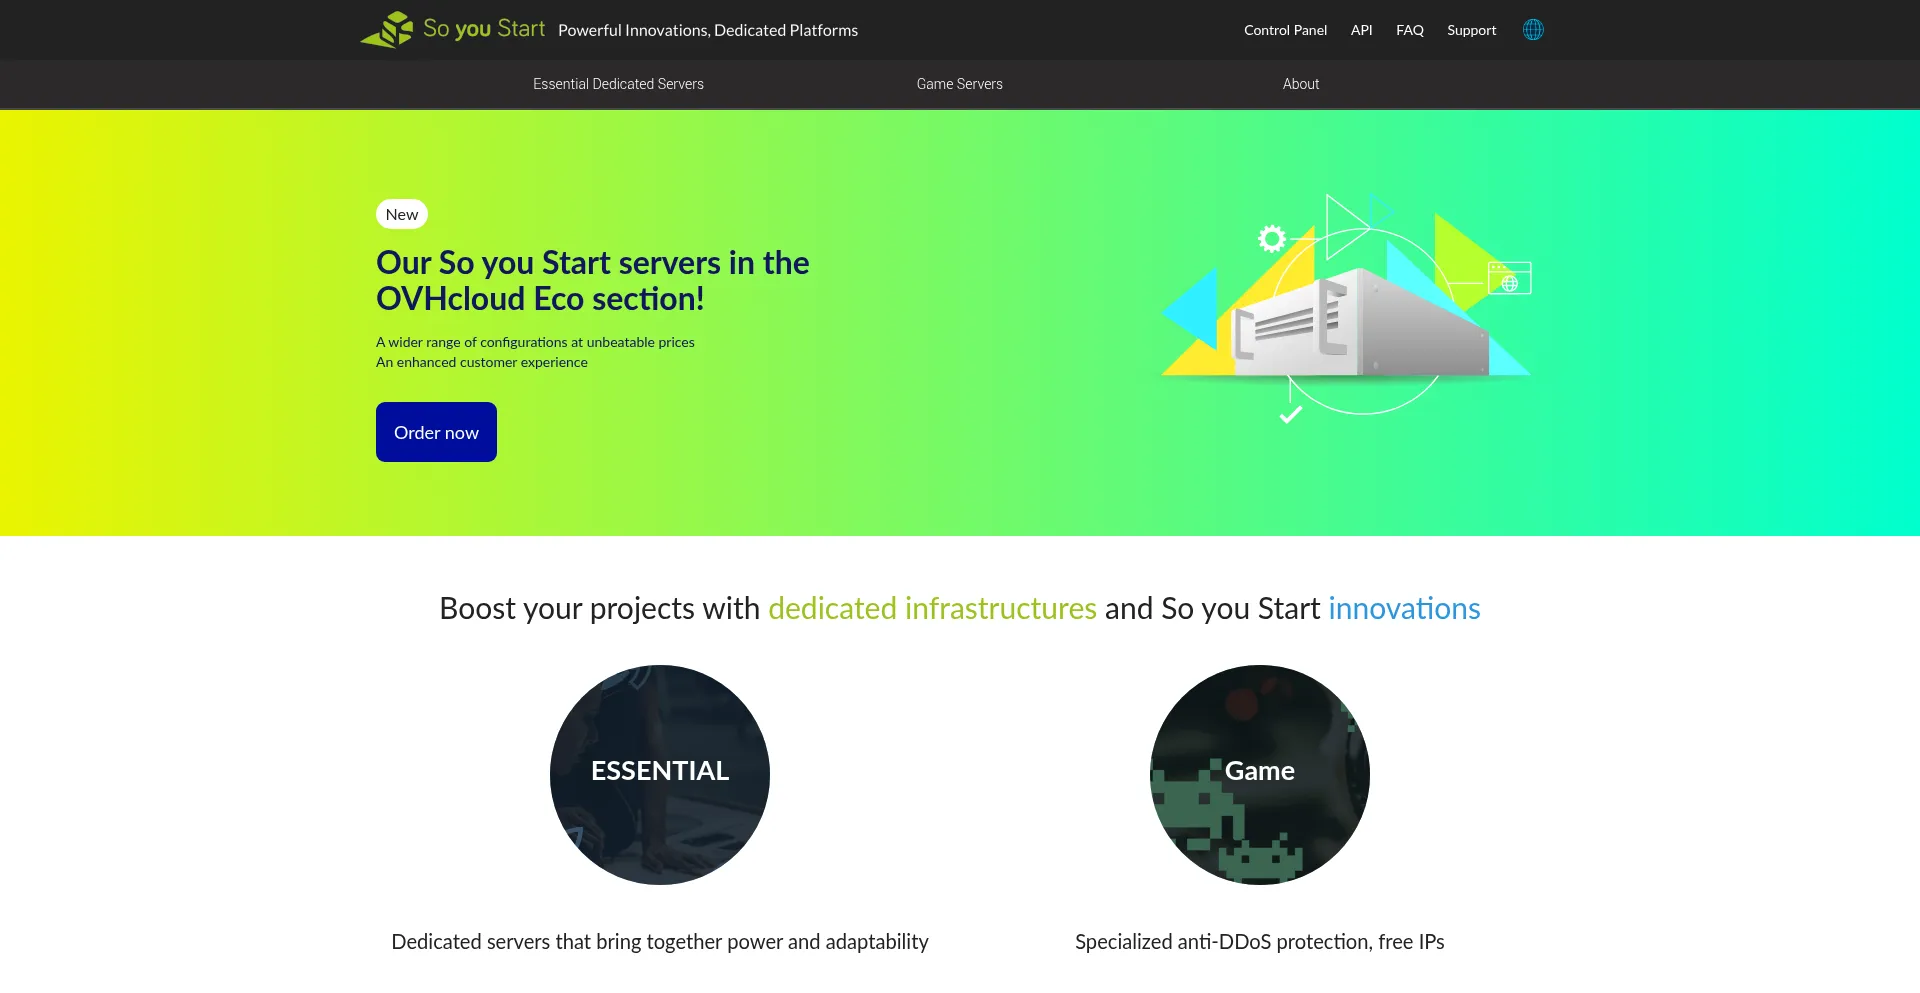Click 'Dedicated servers that bring together' caption

[660, 942]
